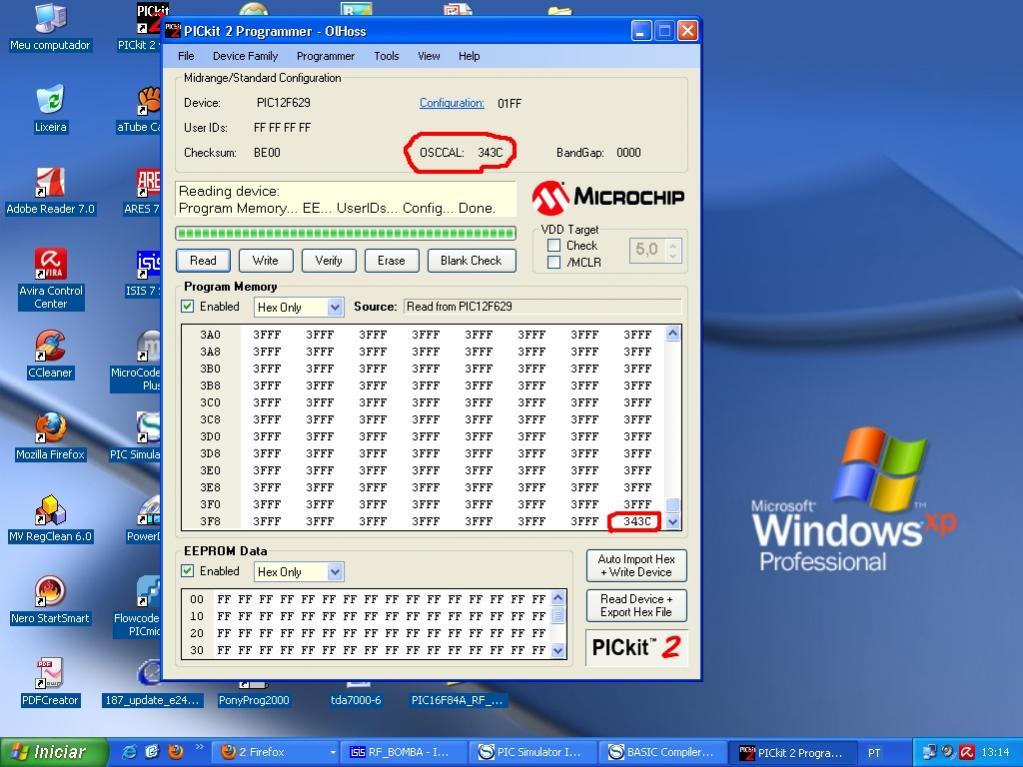Uncheck Program Memory Enabled checkbox
1023x767 pixels.
188,306
